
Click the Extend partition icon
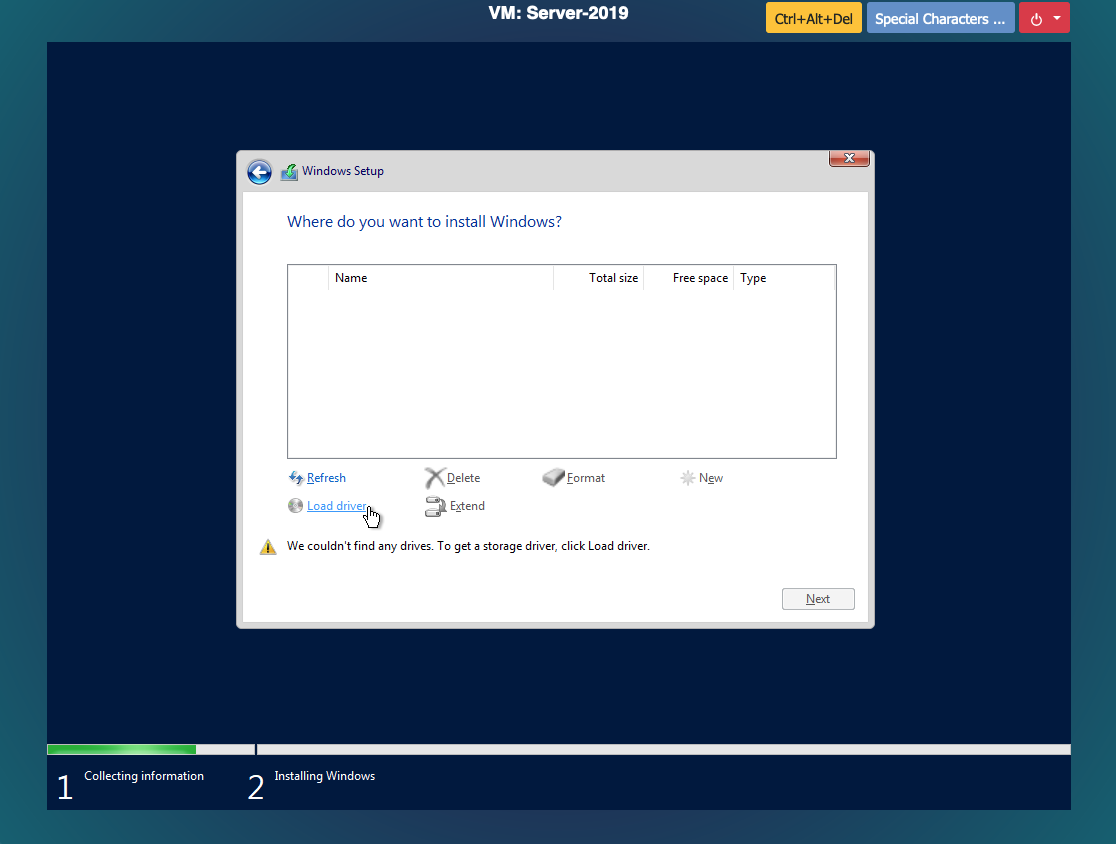click(x=435, y=506)
